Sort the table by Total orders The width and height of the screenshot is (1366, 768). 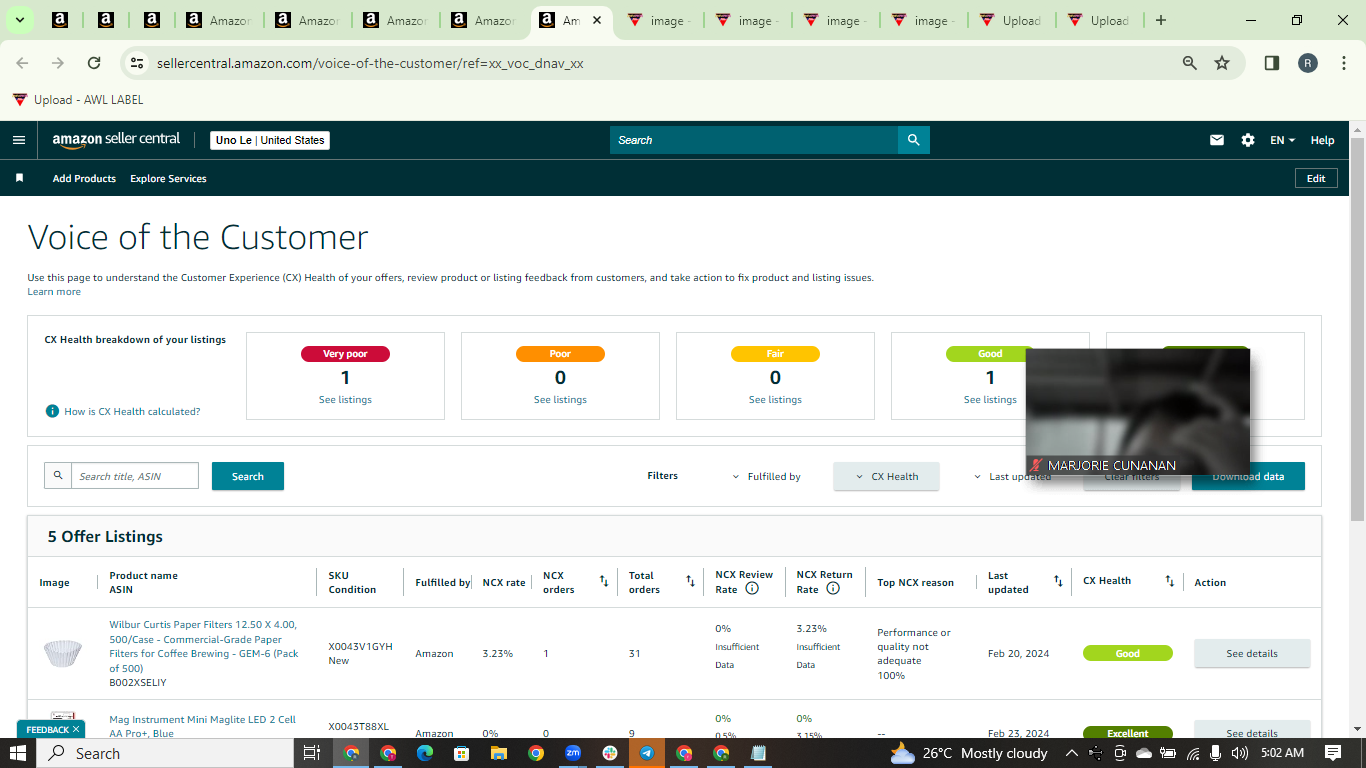click(x=690, y=581)
